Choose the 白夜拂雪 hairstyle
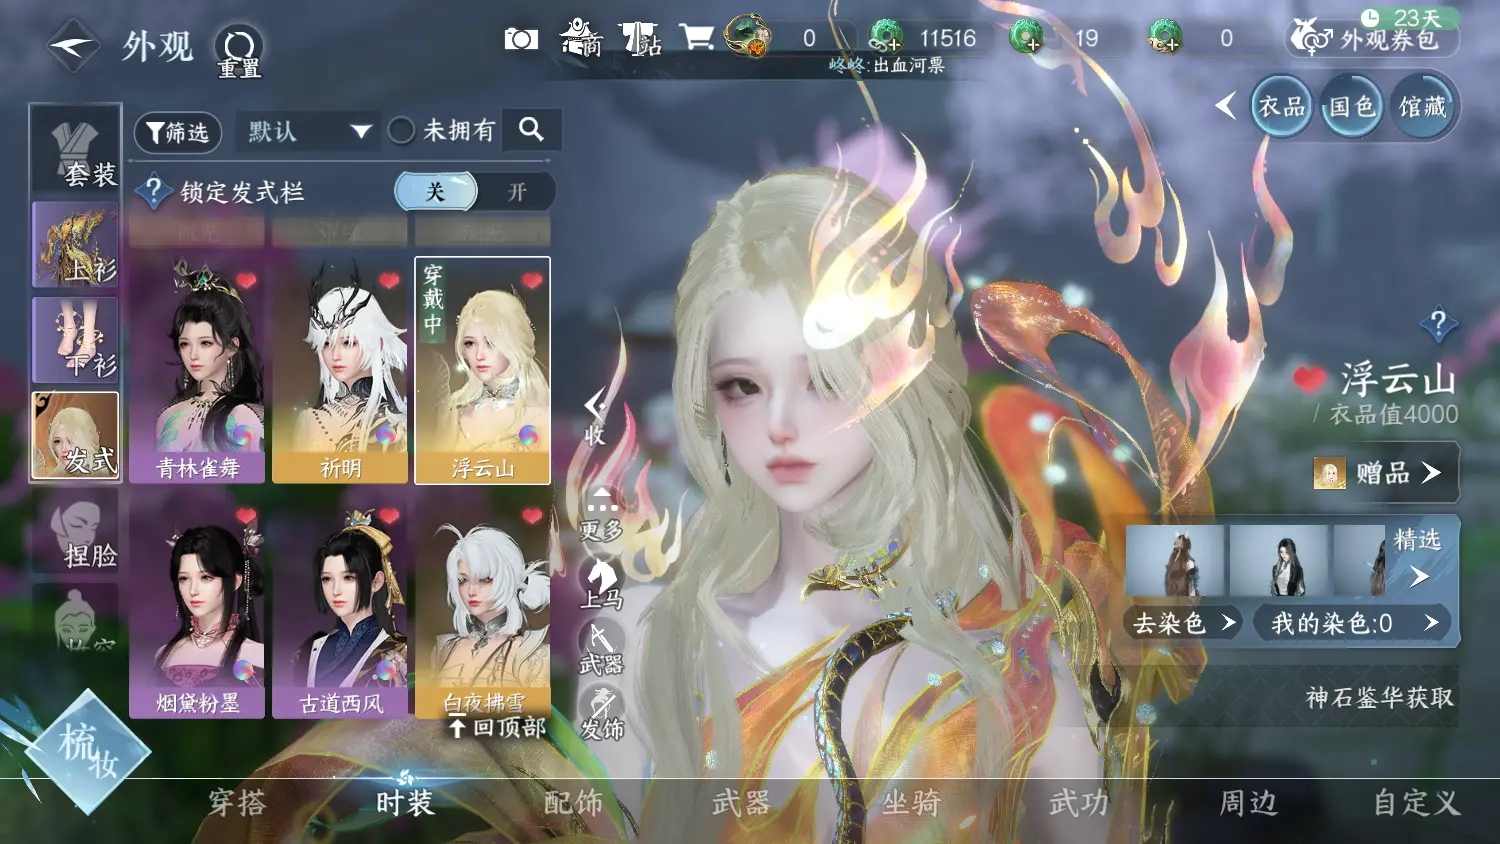Viewport: 1500px width, 844px height. pos(483,606)
